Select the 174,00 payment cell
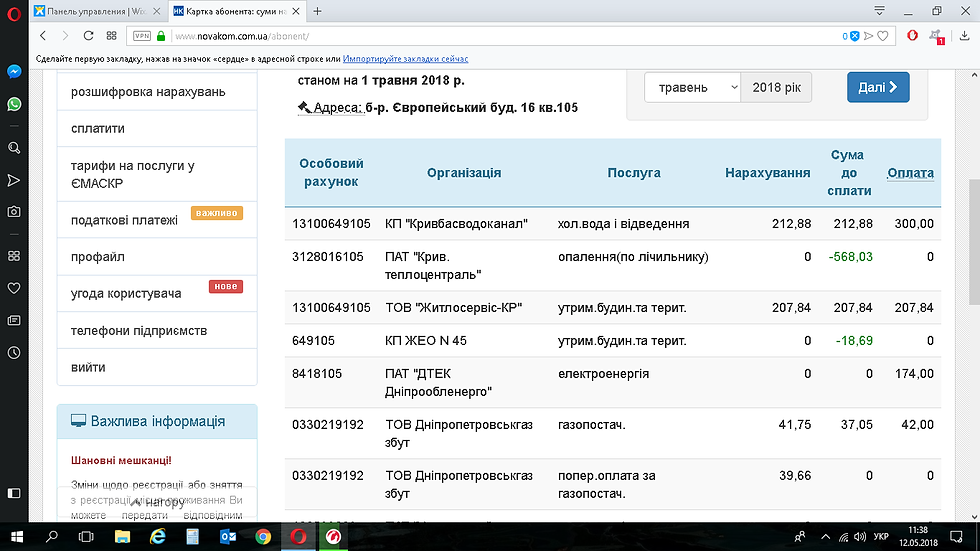 (914, 374)
